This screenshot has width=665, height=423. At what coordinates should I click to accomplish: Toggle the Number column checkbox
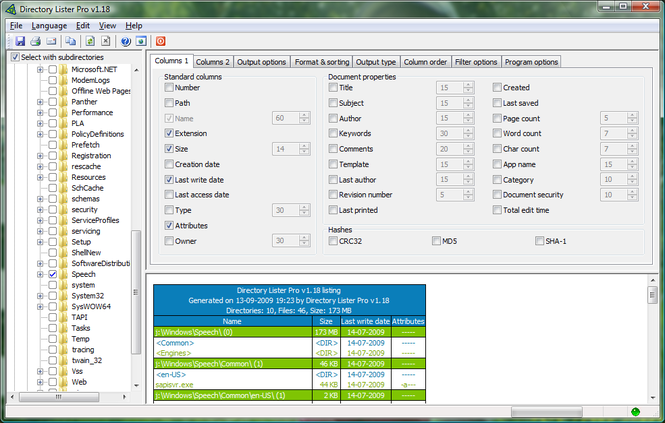(x=169, y=87)
